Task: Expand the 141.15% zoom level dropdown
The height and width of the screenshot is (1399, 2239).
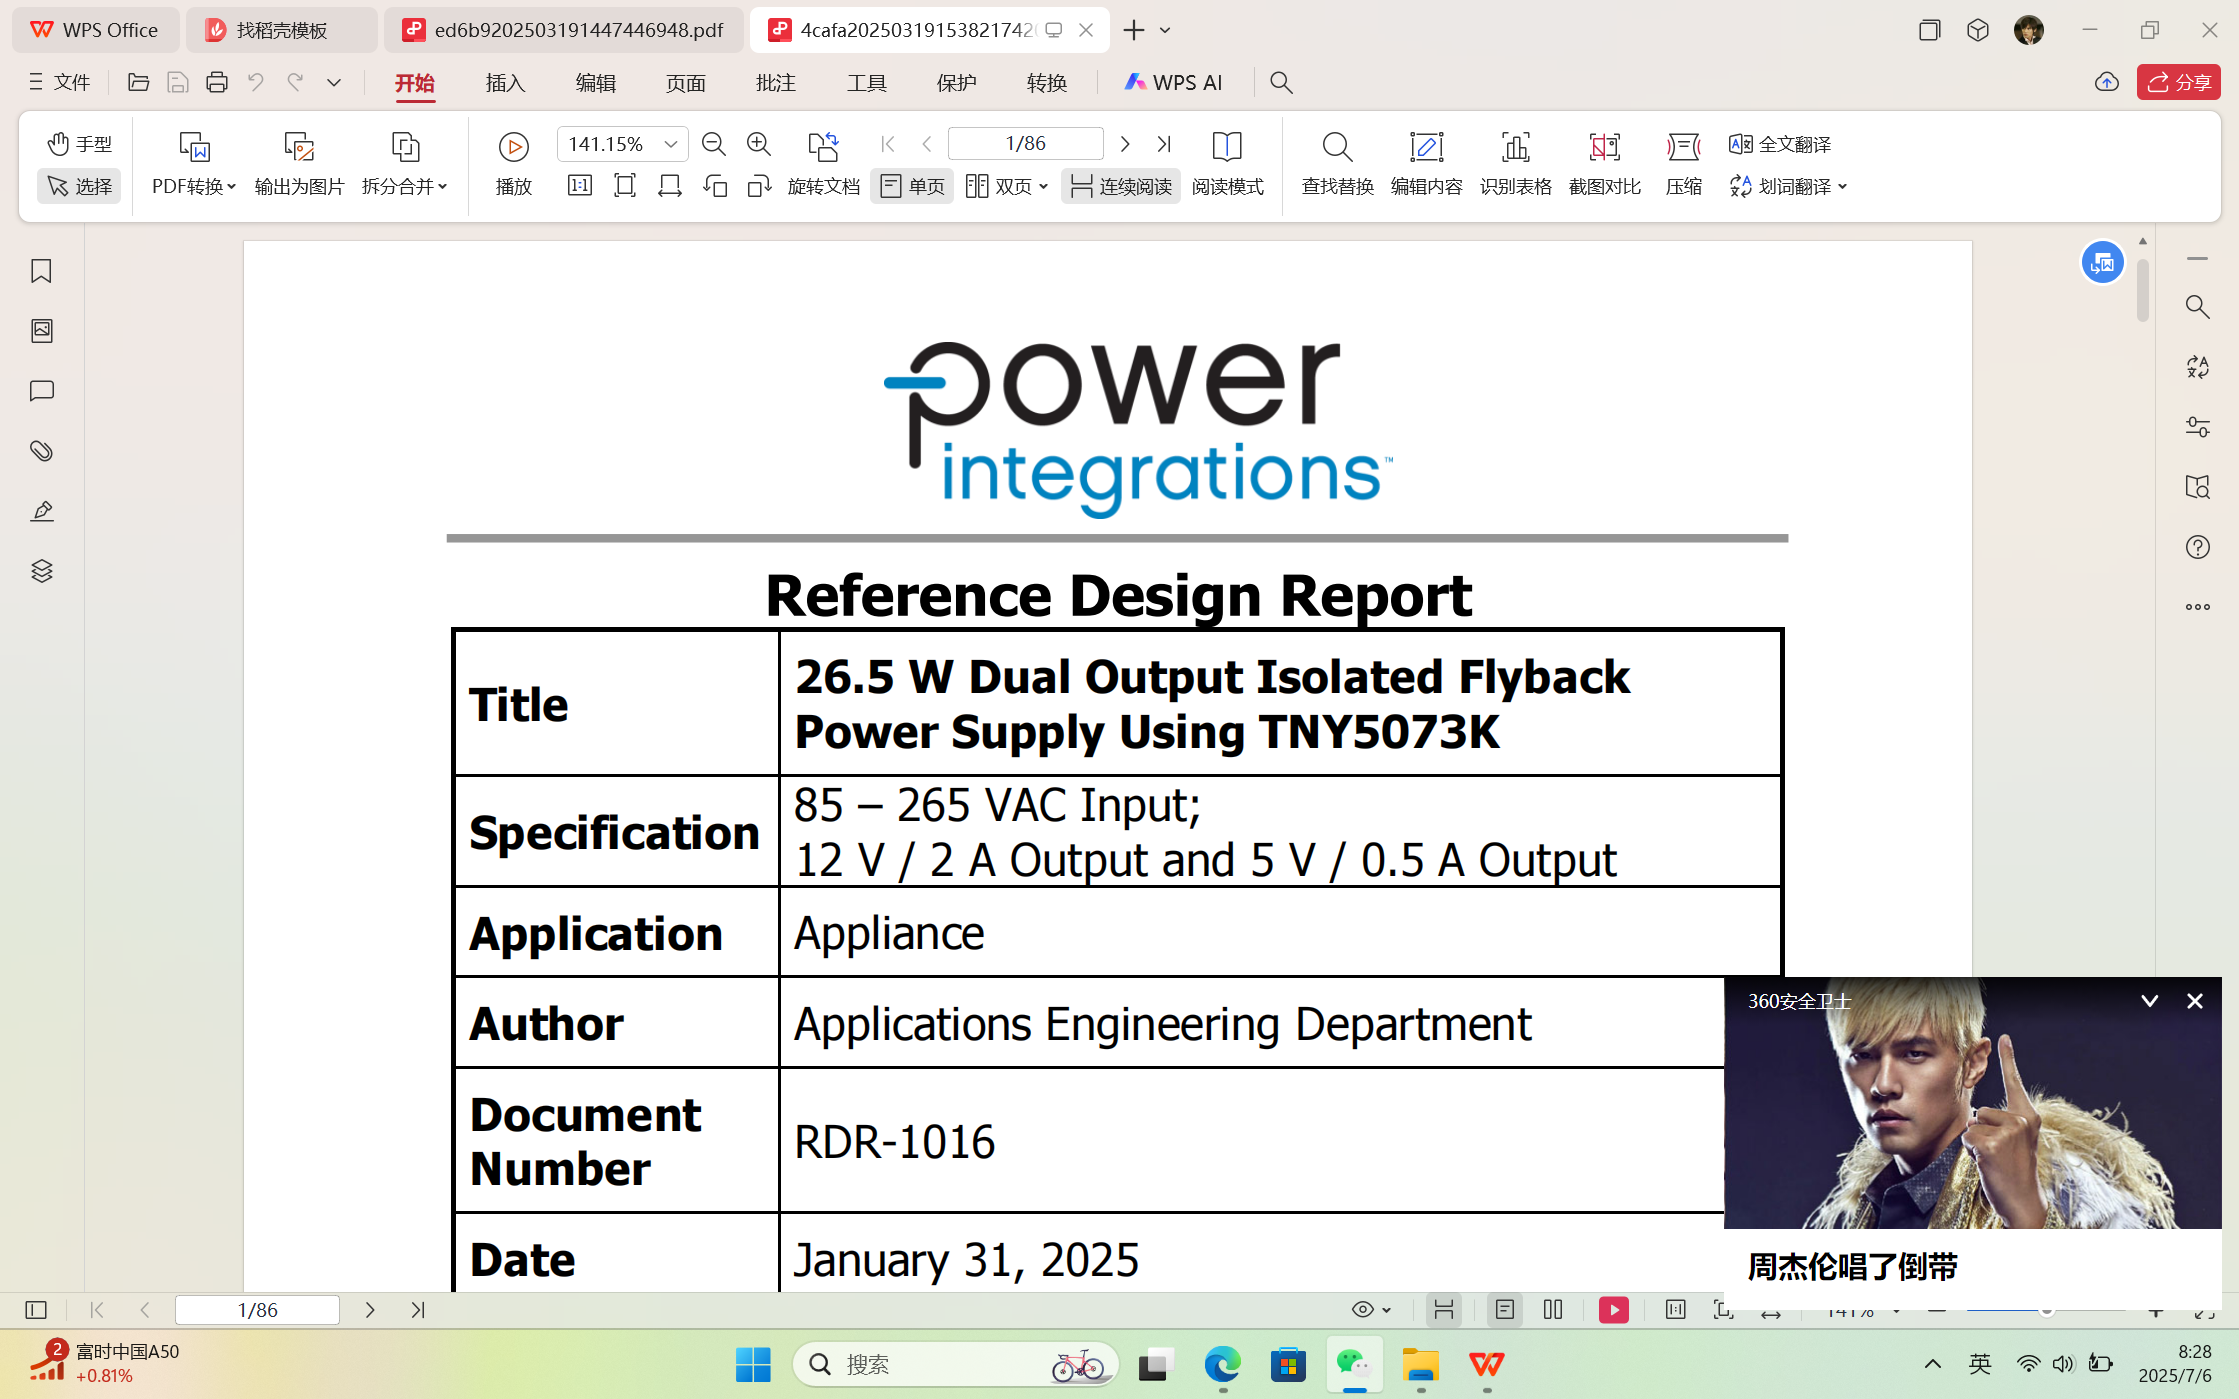Action: tap(671, 144)
